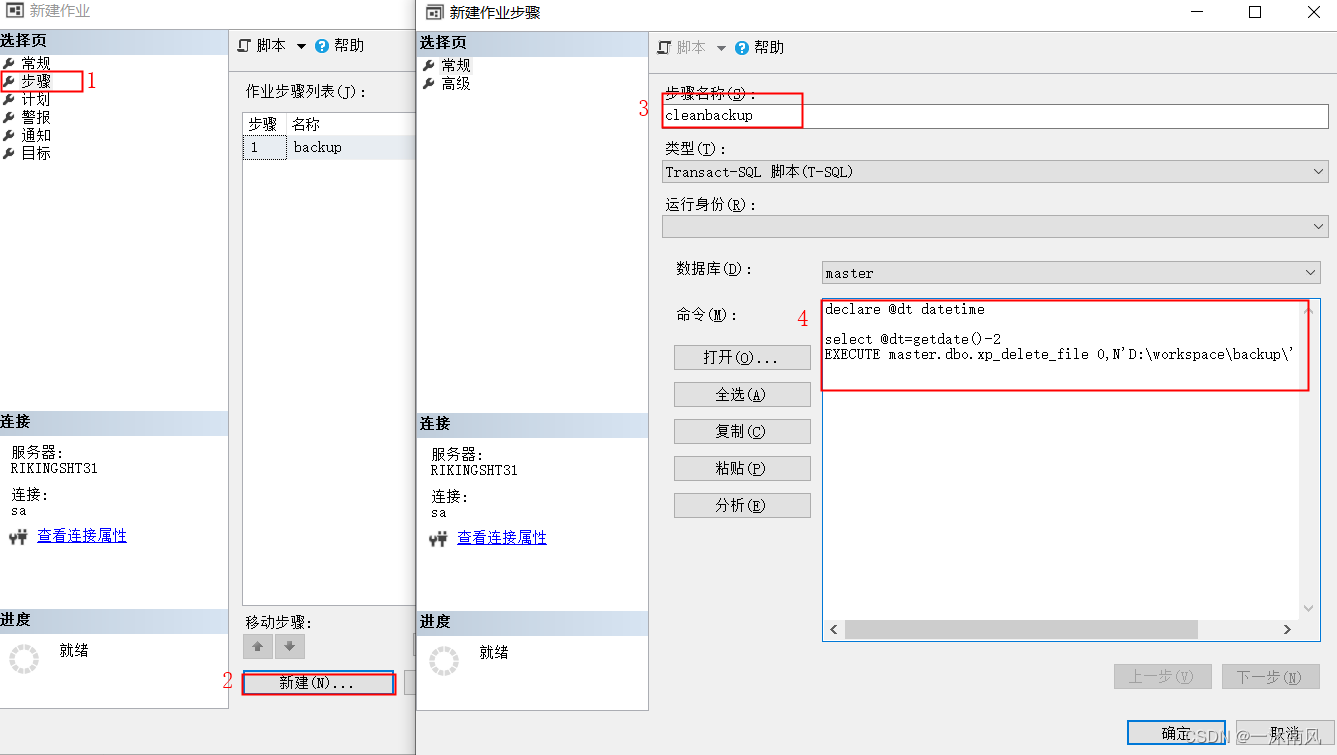
Task: Click server name RIKINGSHT31 in 新建作业步骤
Action: click(x=474, y=470)
